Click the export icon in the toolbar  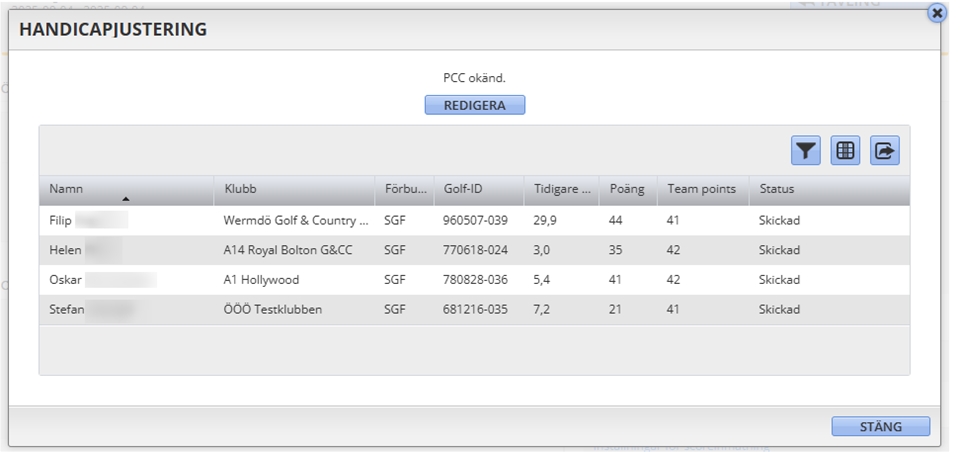pos(884,151)
